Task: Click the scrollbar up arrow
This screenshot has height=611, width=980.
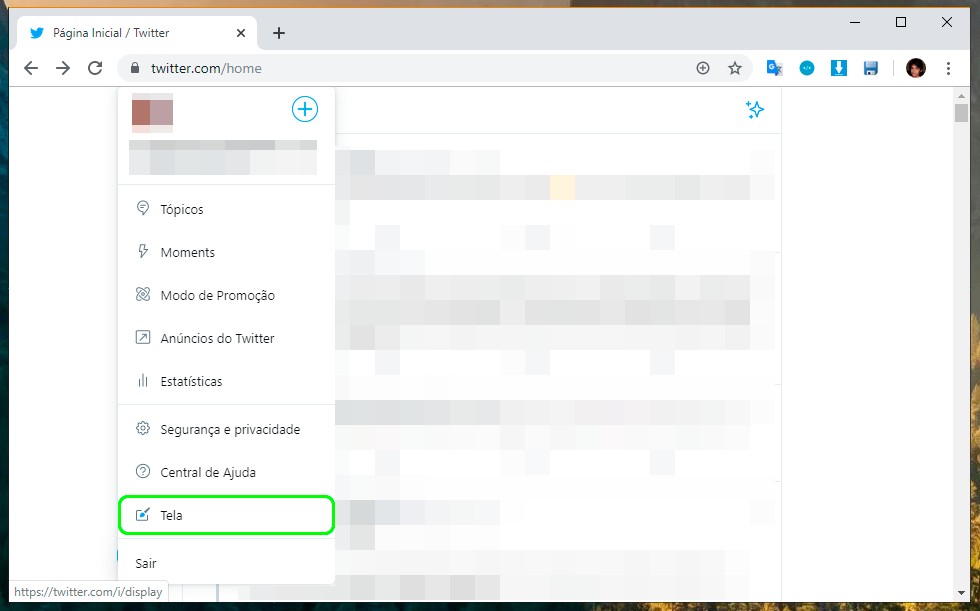Action: click(961, 96)
